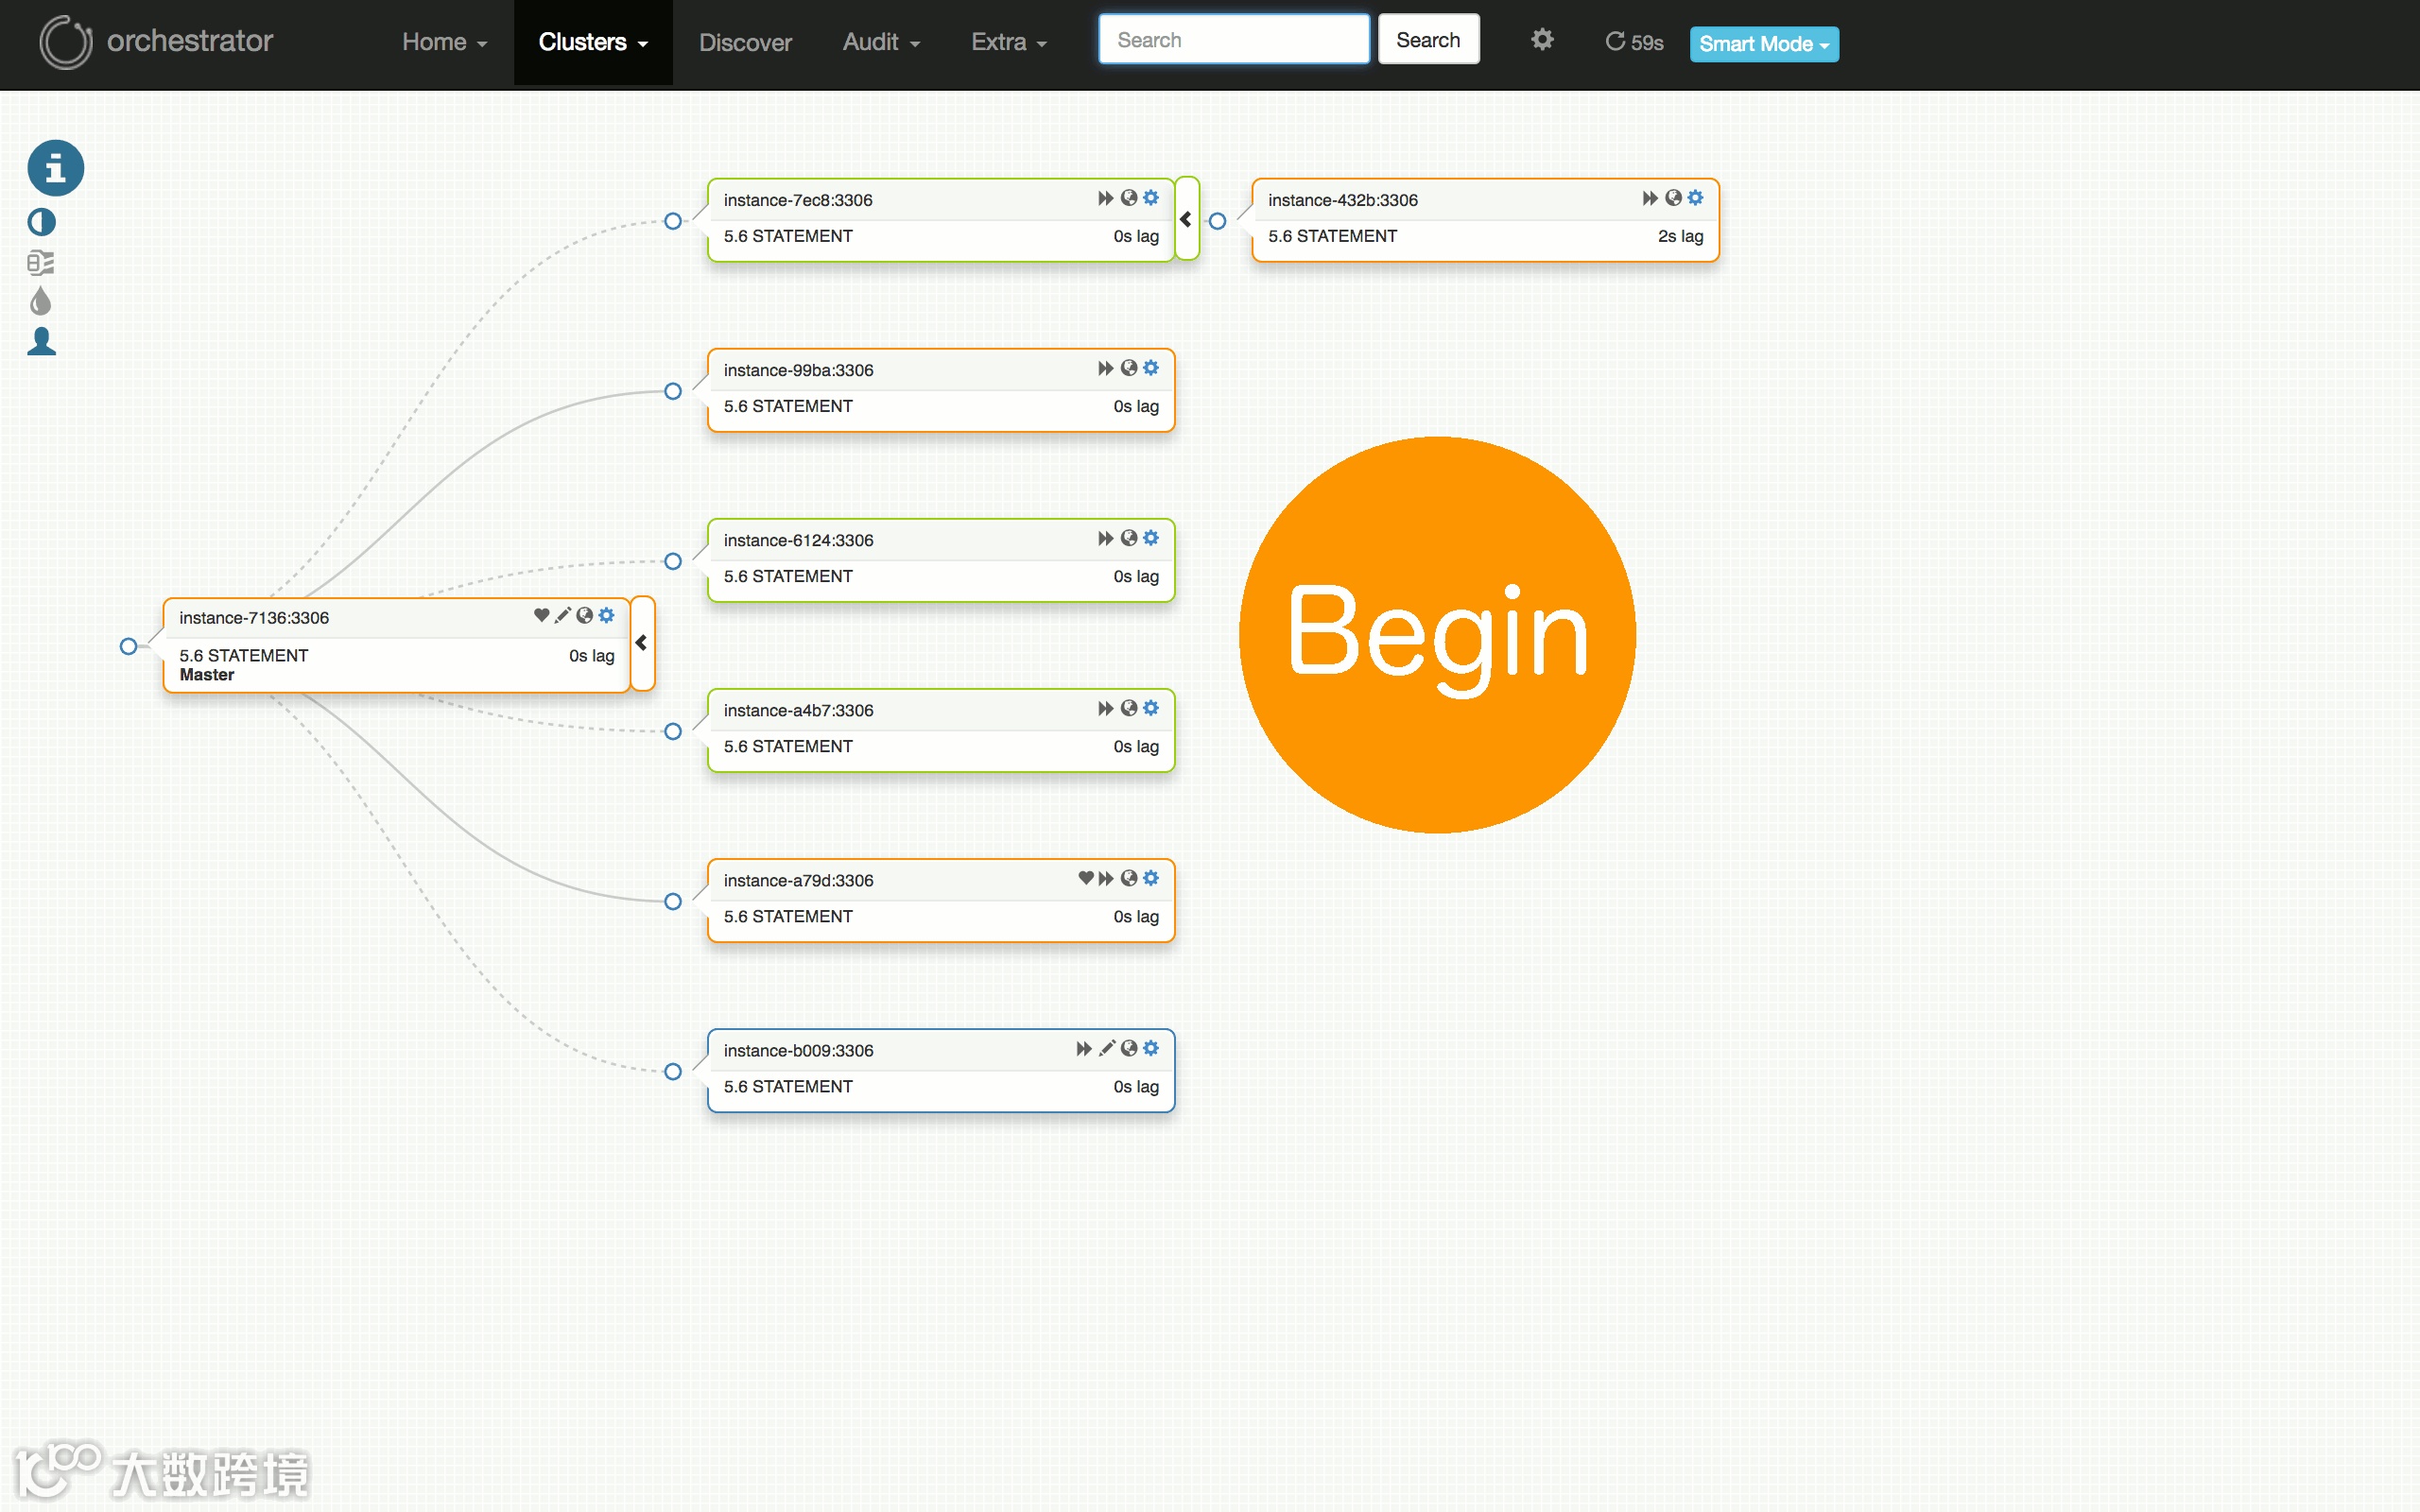Collapse replicas of instance-7136 master
The width and height of the screenshot is (2420, 1512).
642,643
